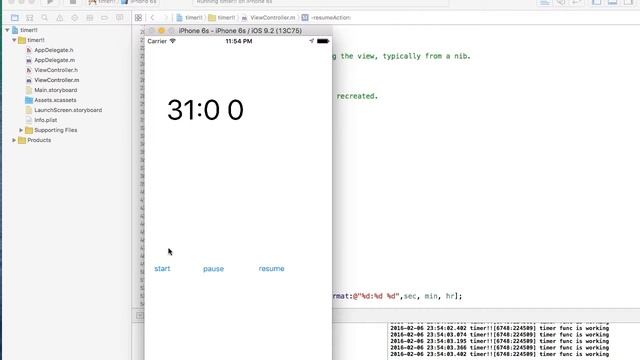This screenshot has height=360, width=640.
Task: Click the %d:%d %d format string line
Action: [397, 296]
